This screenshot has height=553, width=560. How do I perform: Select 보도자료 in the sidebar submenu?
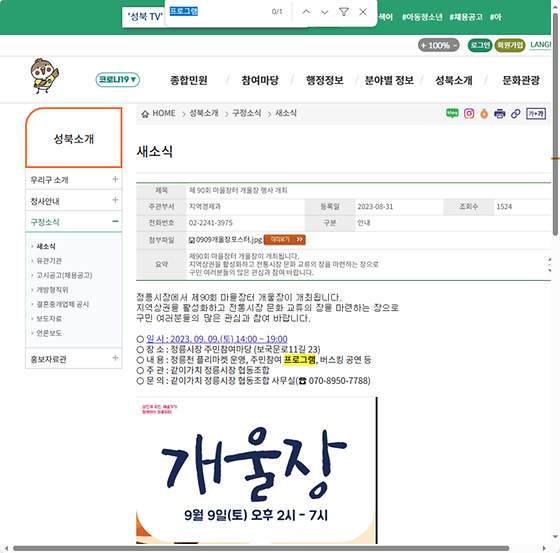click(x=49, y=319)
